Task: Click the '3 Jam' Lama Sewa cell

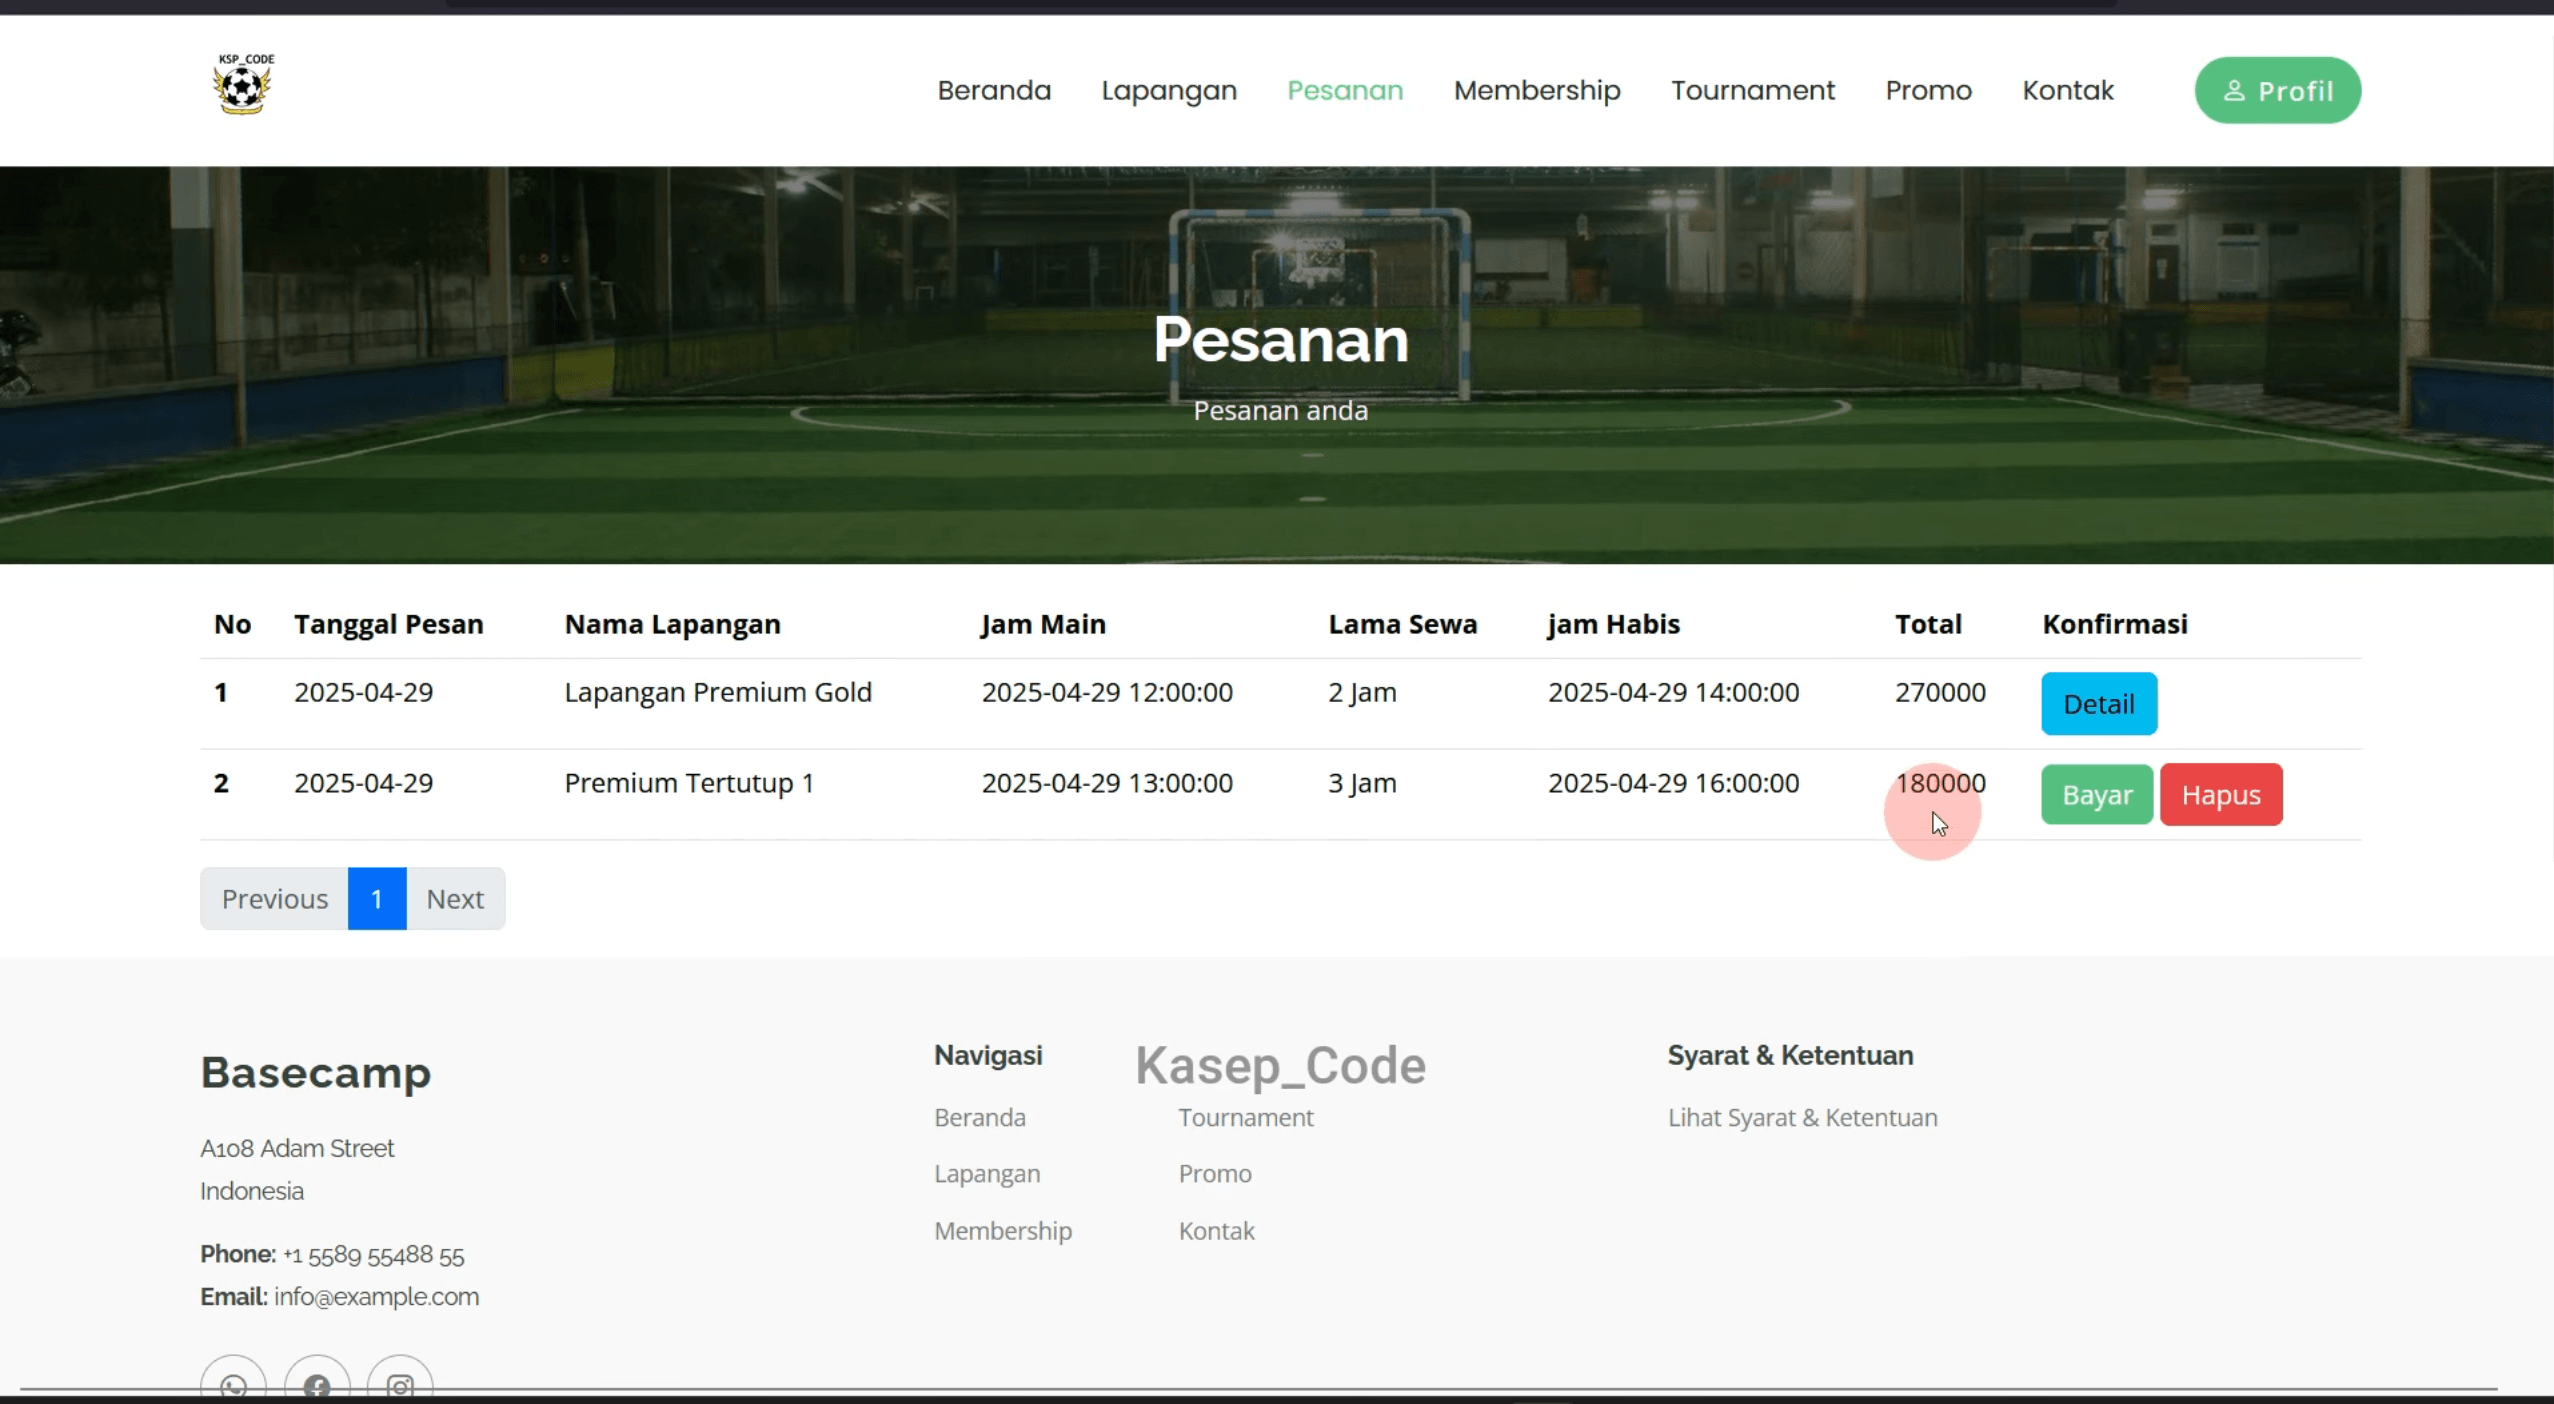Action: pyautogui.click(x=1362, y=783)
